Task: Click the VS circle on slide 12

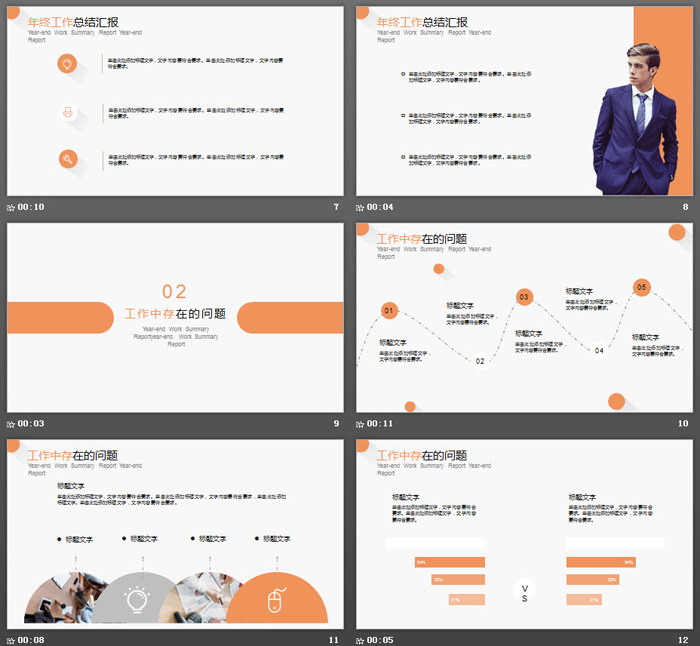Action: pyautogui.click(x=525, y=592)
